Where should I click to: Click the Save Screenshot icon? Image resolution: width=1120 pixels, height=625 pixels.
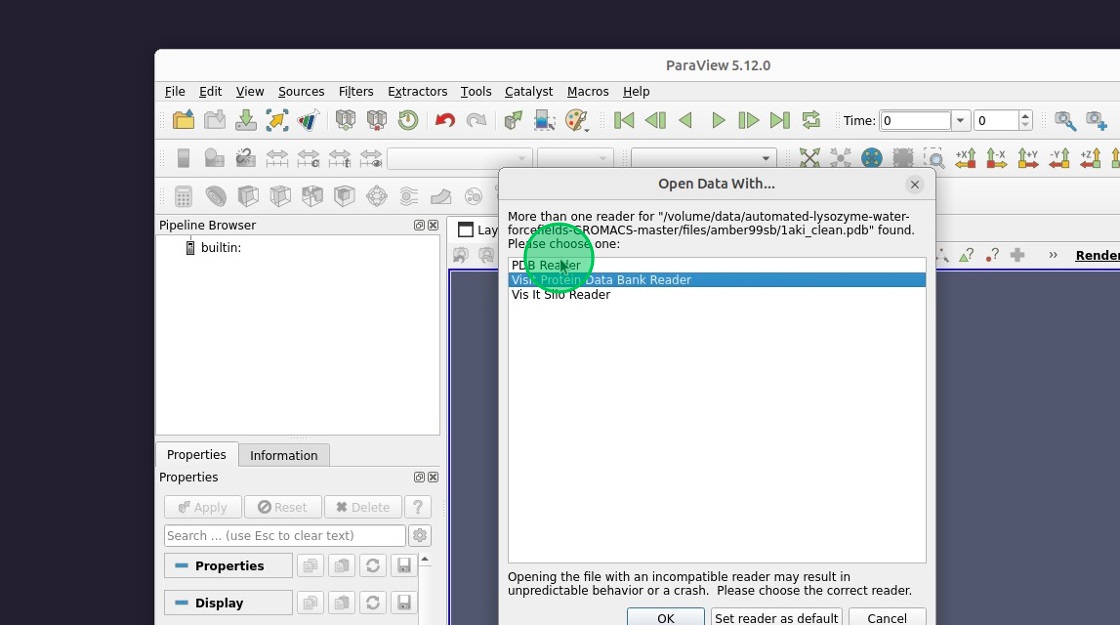(x=277, y=120)
